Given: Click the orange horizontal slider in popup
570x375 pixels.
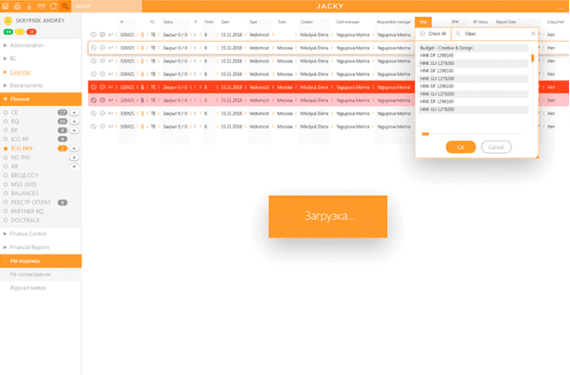Looking at the screenshot, I should pyautogui.click(x=425, y=134).
